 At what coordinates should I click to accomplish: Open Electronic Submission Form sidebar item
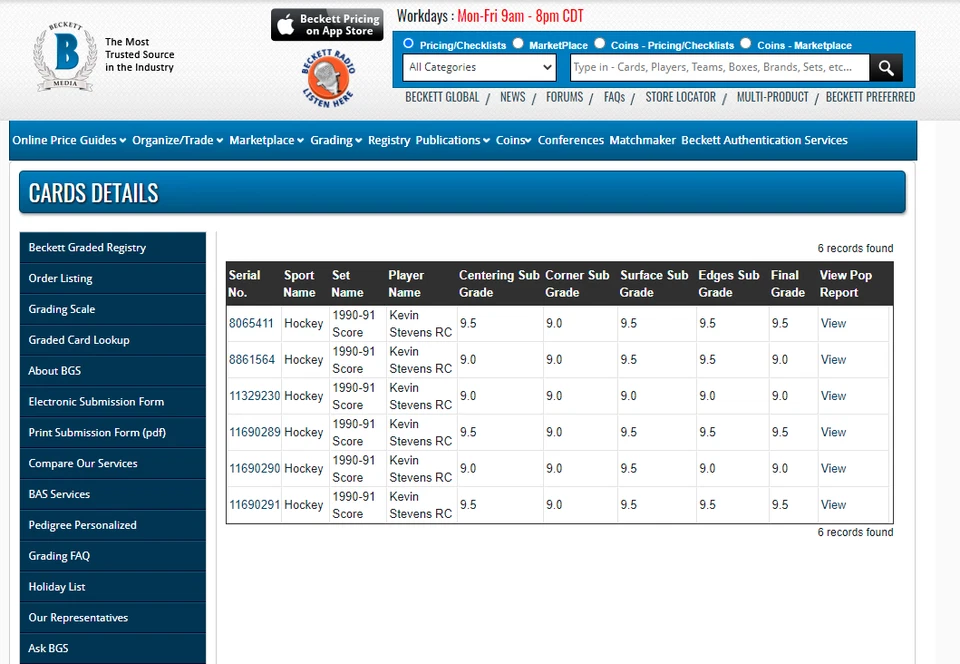pyautogui.click(x=113, y=401)
